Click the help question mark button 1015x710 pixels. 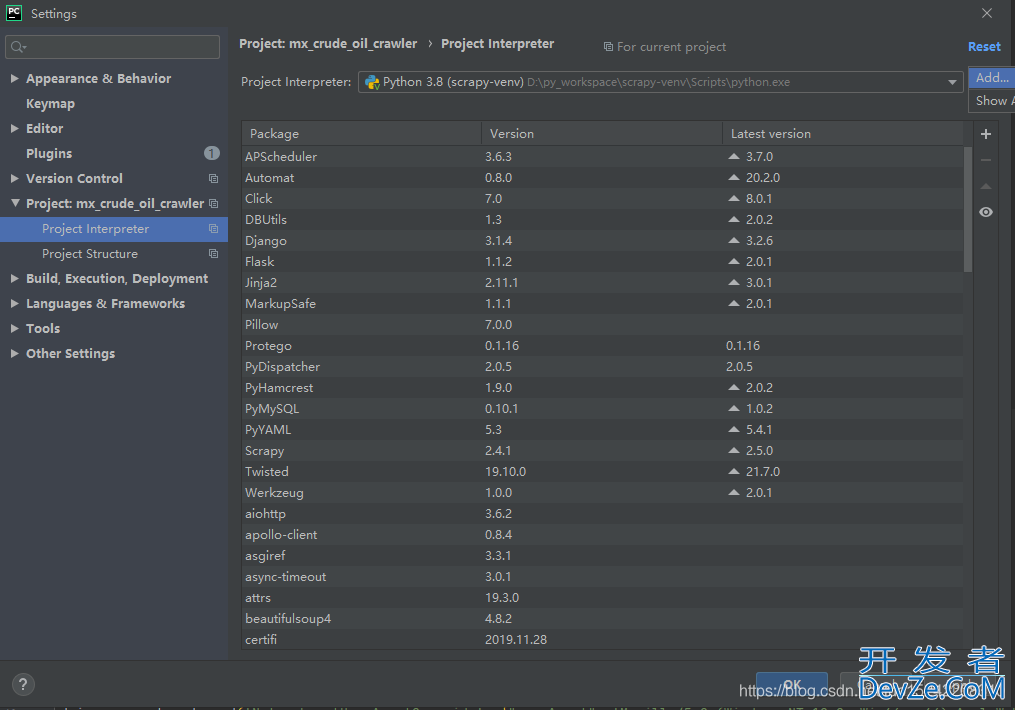coord(23,684)
